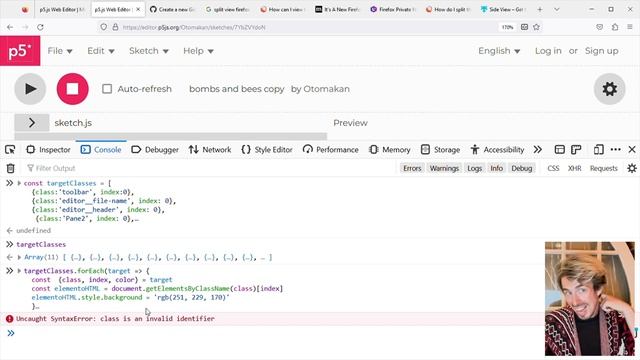This screenshot has height=360, width=640.
Task: Open the list all tabs dropdown
Action: click(x=557, y=9)
